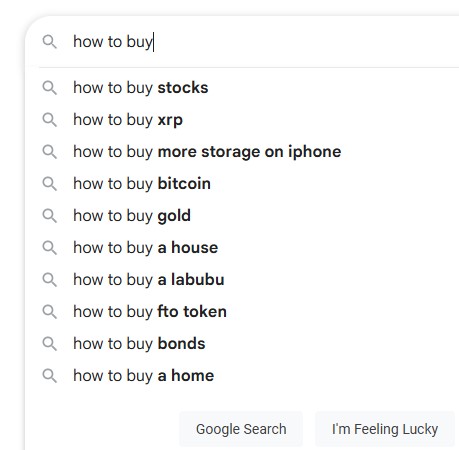
Task: Click search icon next to gold suggestion
Action: tap(50, 216)
